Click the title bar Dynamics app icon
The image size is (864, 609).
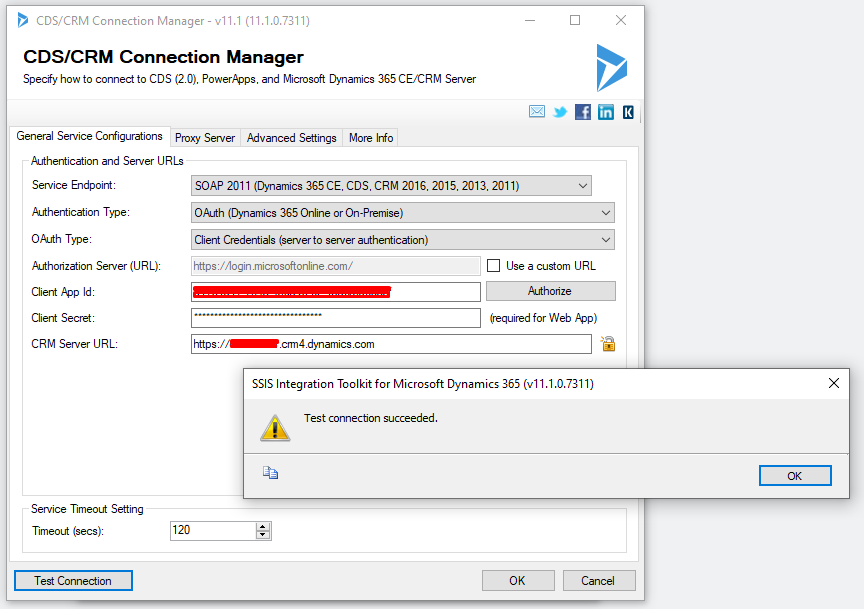pos(23,20)
